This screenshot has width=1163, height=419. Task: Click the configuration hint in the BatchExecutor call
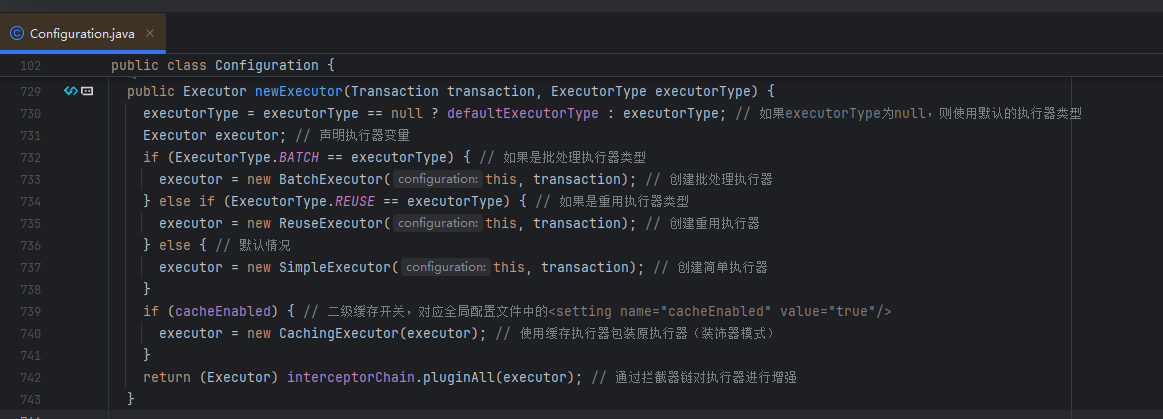437,179
